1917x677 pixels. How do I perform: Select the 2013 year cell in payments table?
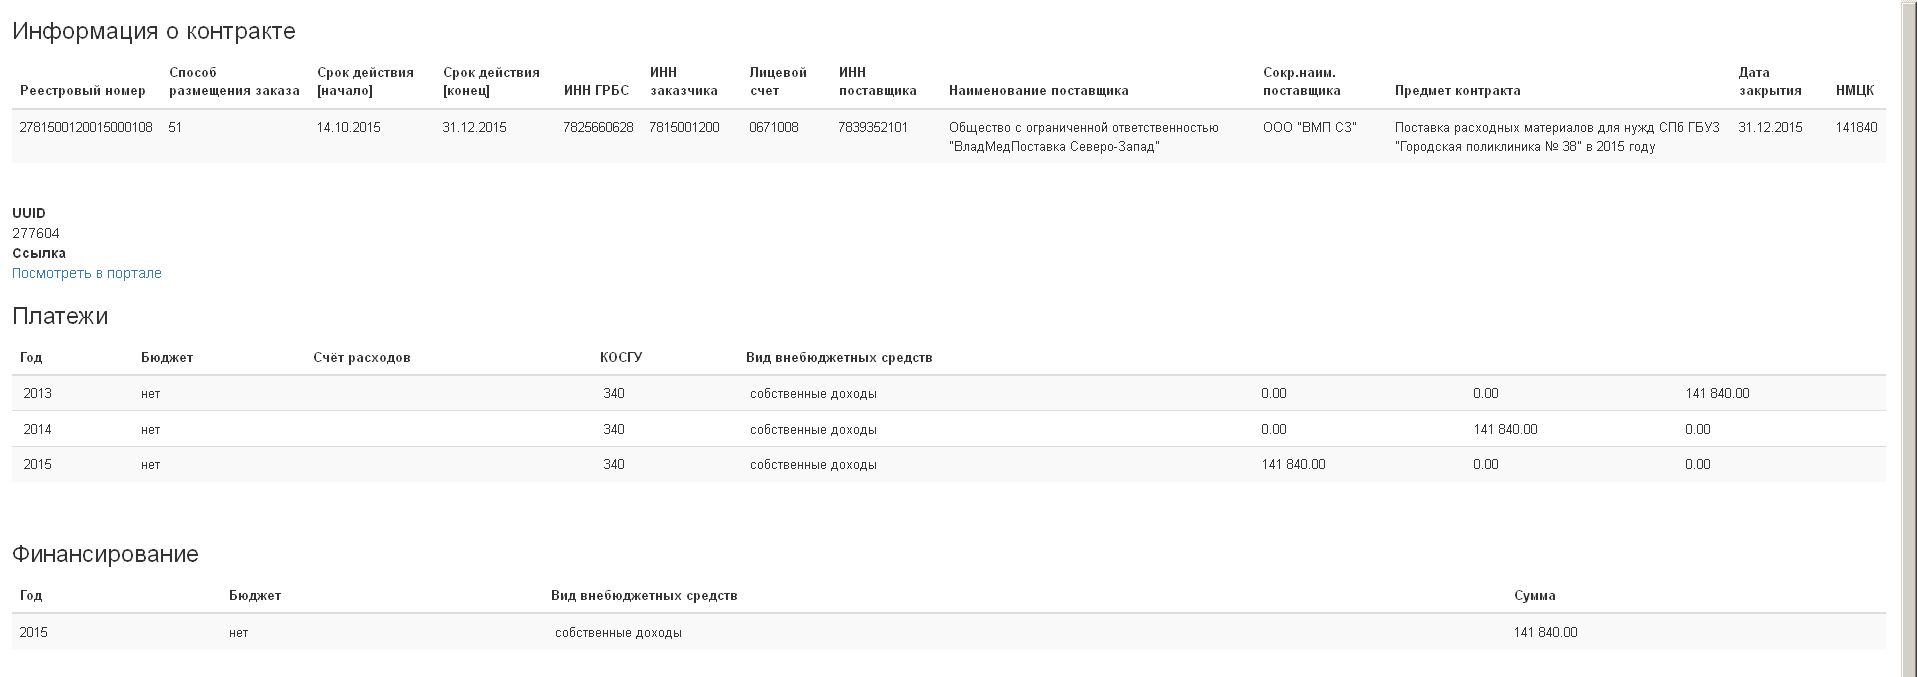pyautogui.click(x=37, y=394)
